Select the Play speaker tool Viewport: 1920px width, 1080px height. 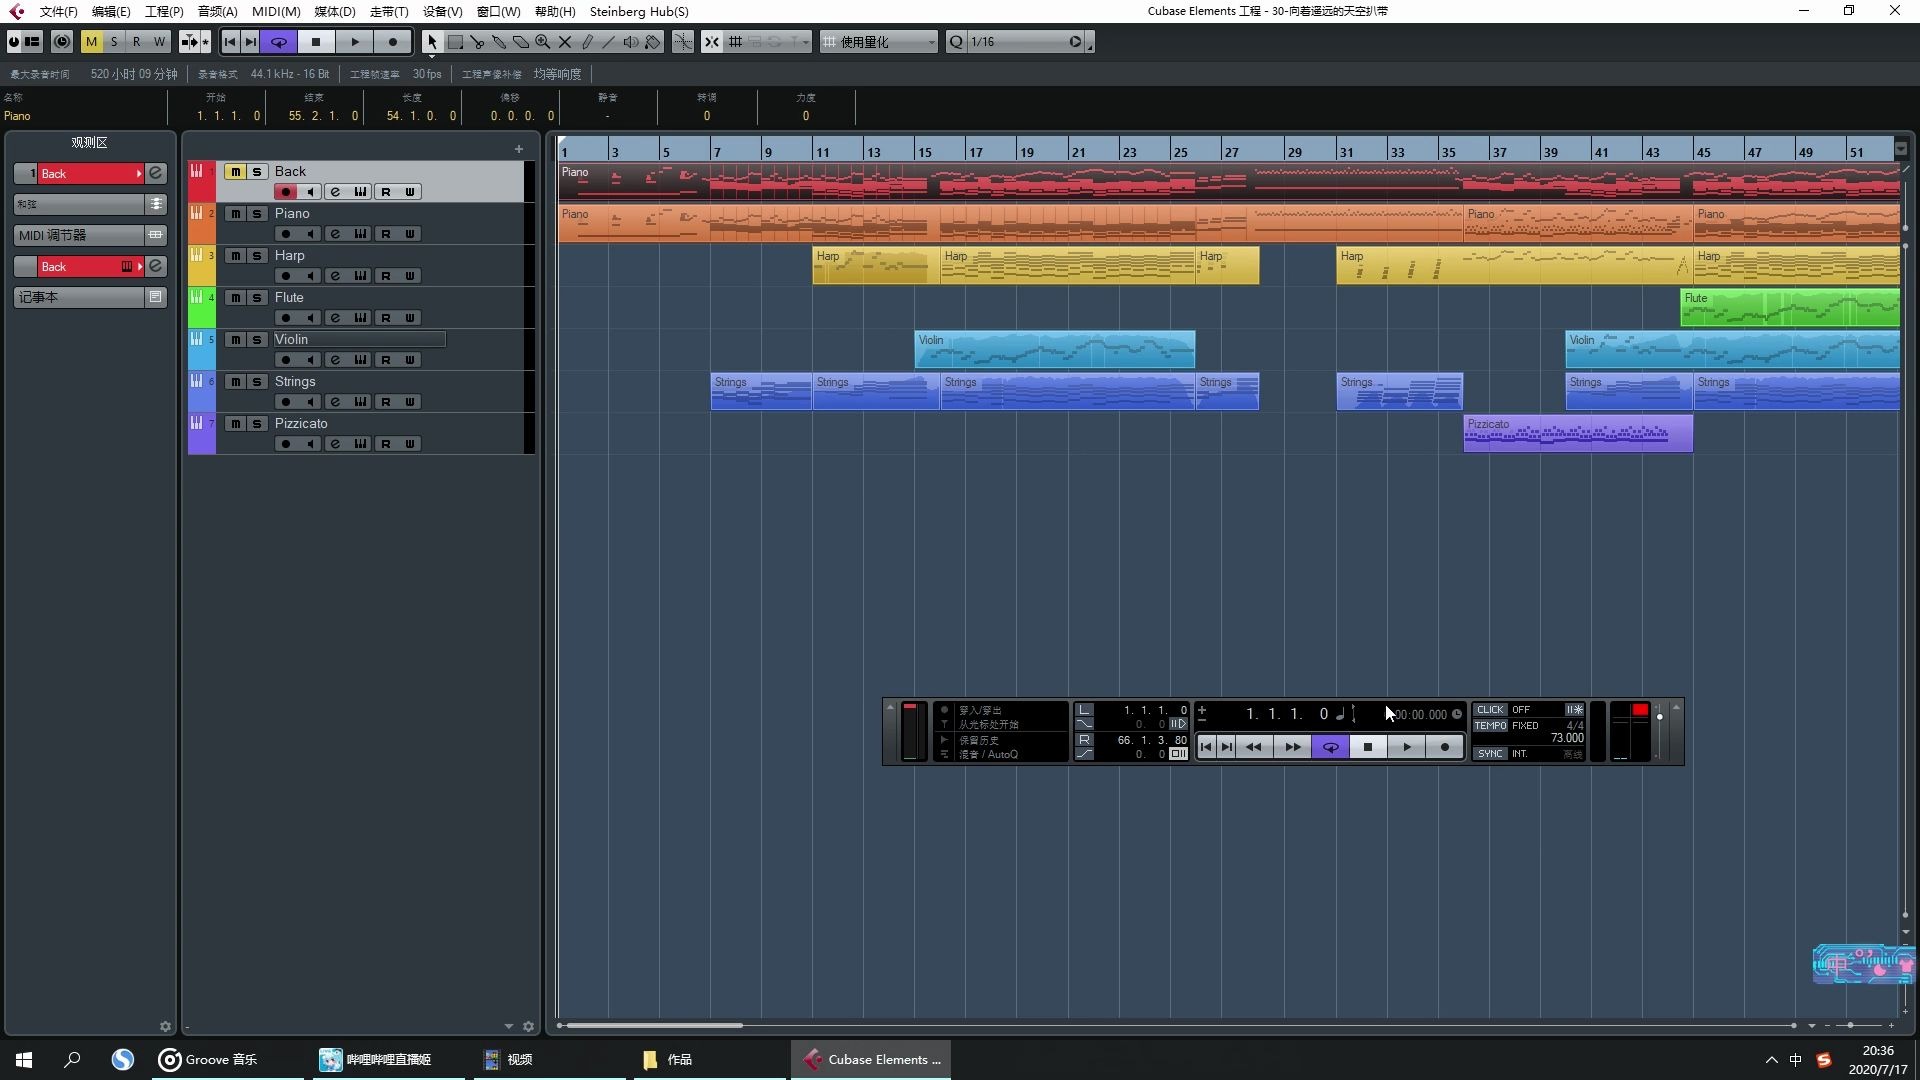[631, 42]
